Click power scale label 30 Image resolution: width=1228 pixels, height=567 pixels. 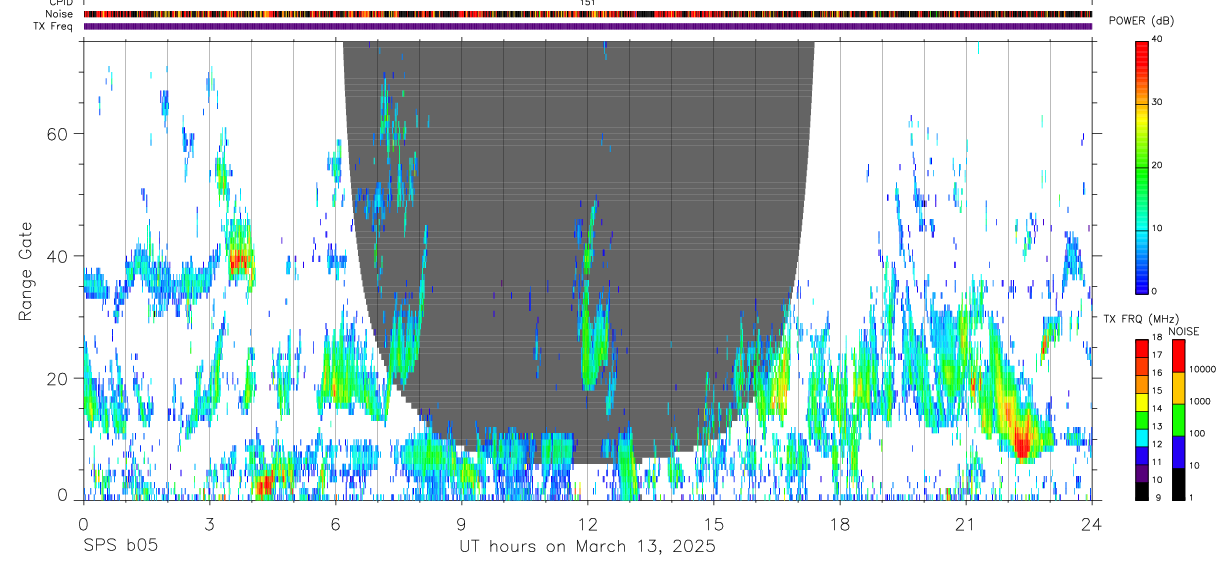pos(1157,102)
